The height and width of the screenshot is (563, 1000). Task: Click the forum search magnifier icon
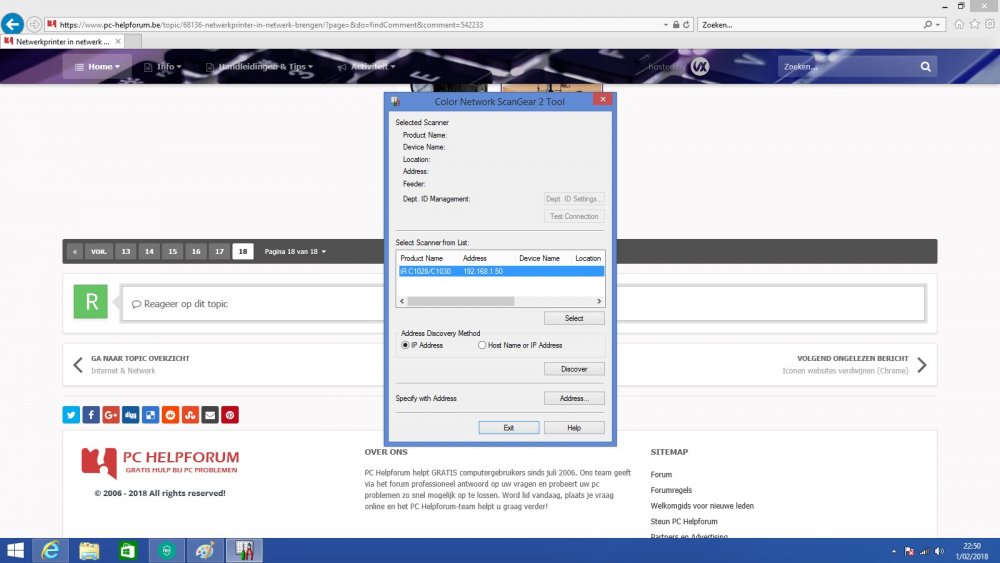tap(925, 66)
